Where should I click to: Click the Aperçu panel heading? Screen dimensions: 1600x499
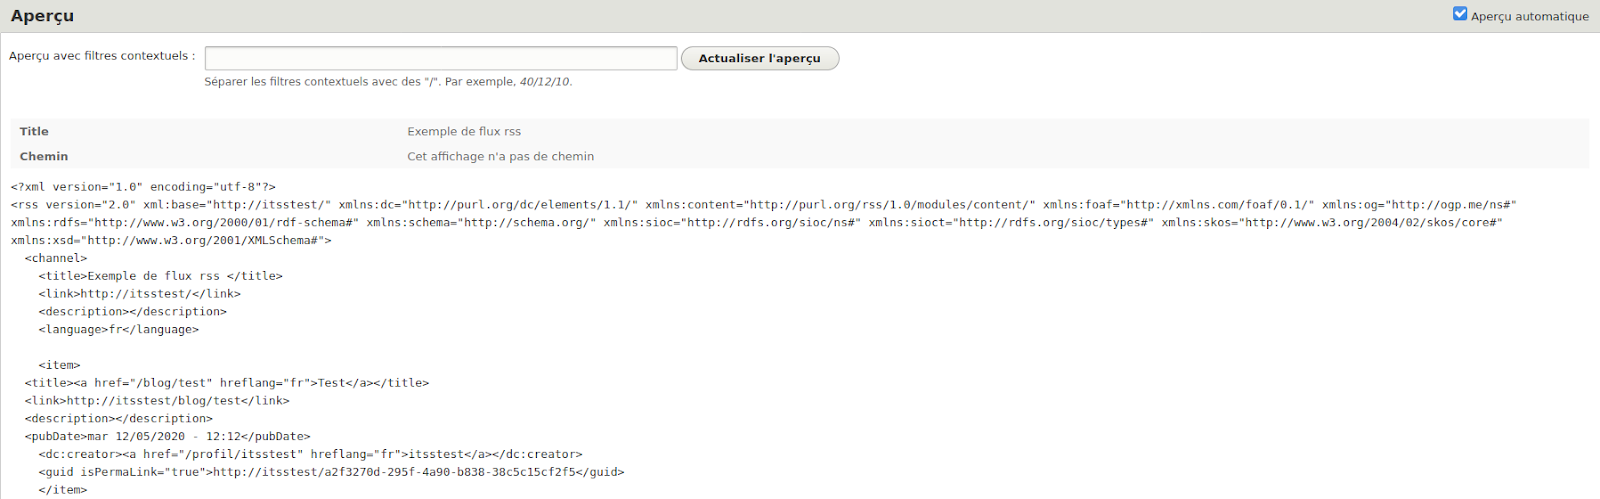[x=42, y=16]
